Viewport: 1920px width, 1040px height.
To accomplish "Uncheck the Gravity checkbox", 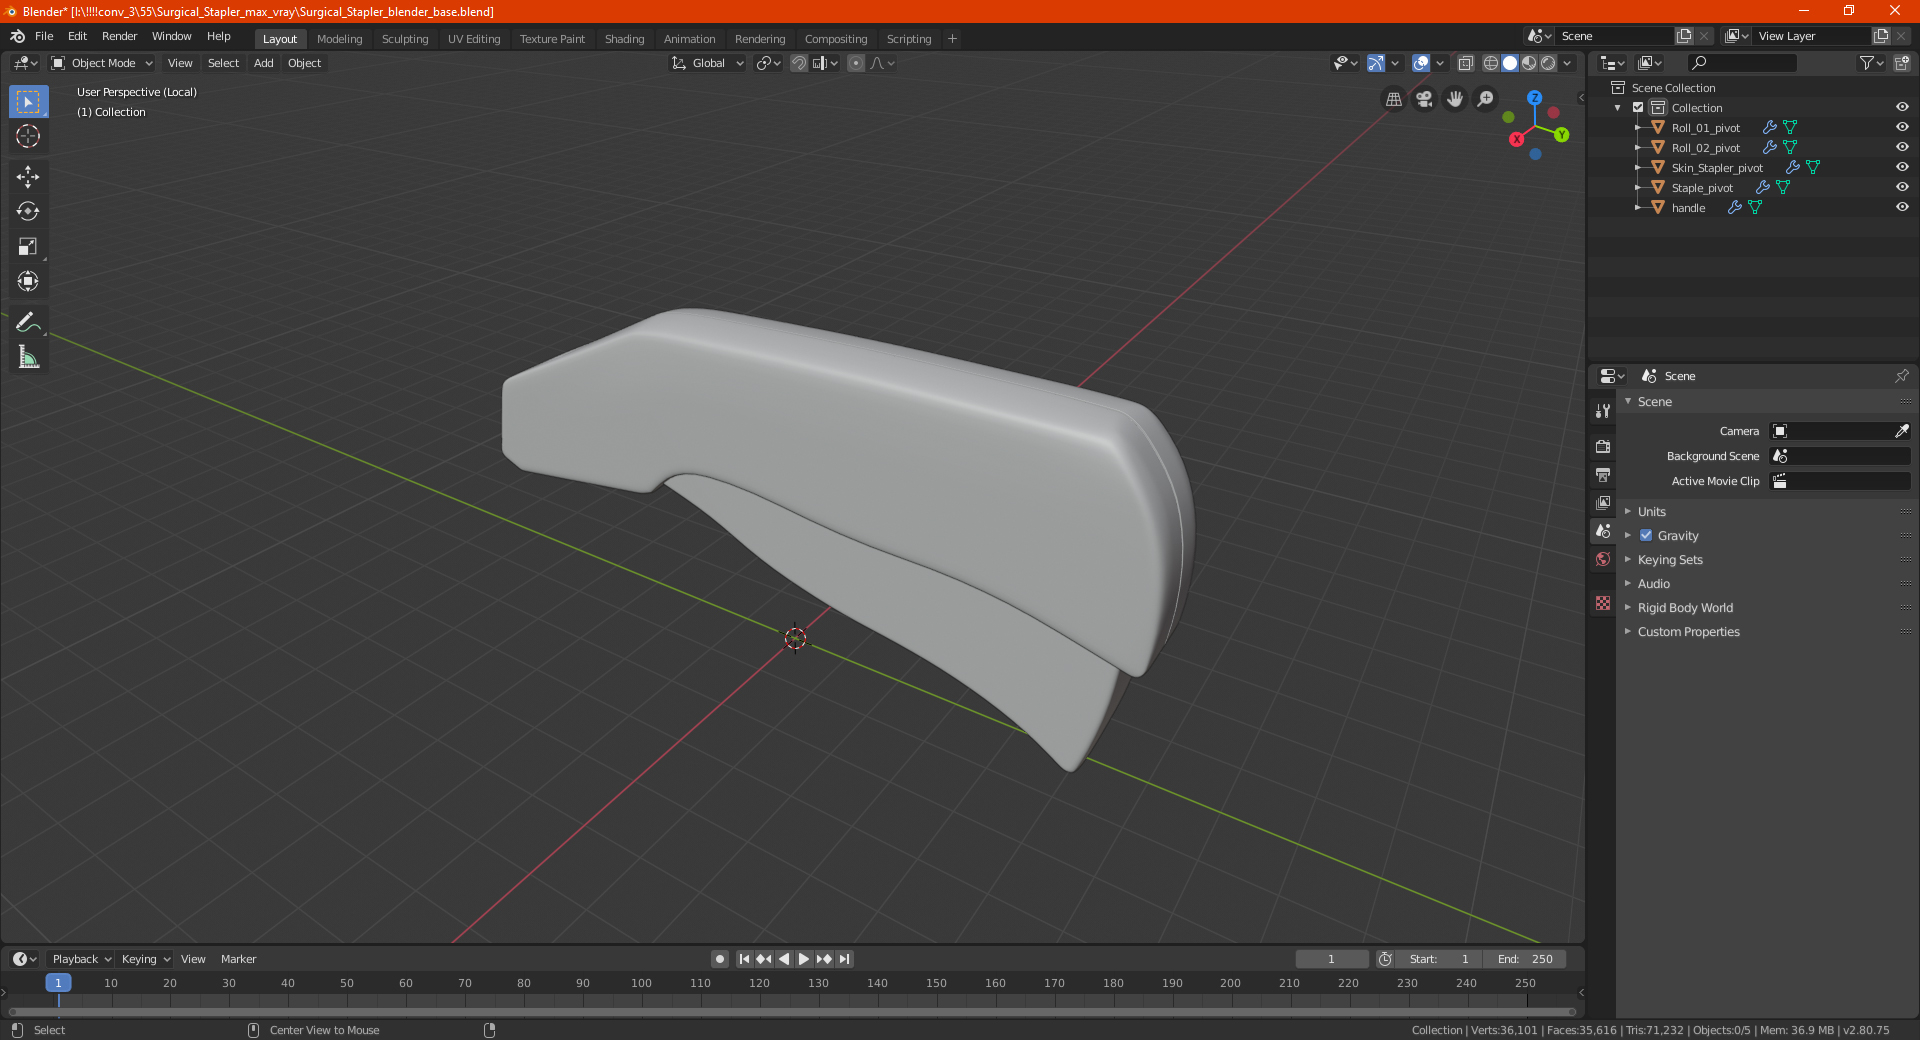I will pos(1646,535).
